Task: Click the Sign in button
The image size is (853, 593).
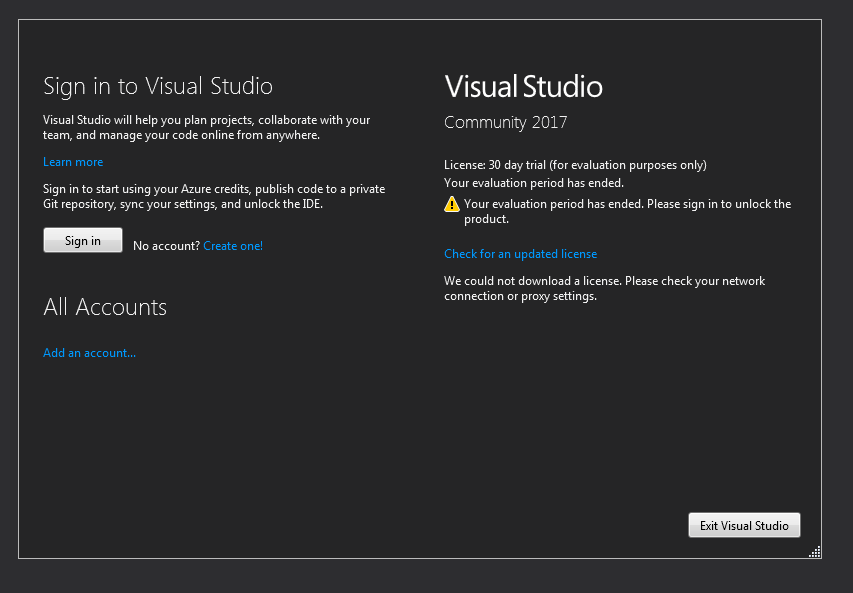Action: 83,240
